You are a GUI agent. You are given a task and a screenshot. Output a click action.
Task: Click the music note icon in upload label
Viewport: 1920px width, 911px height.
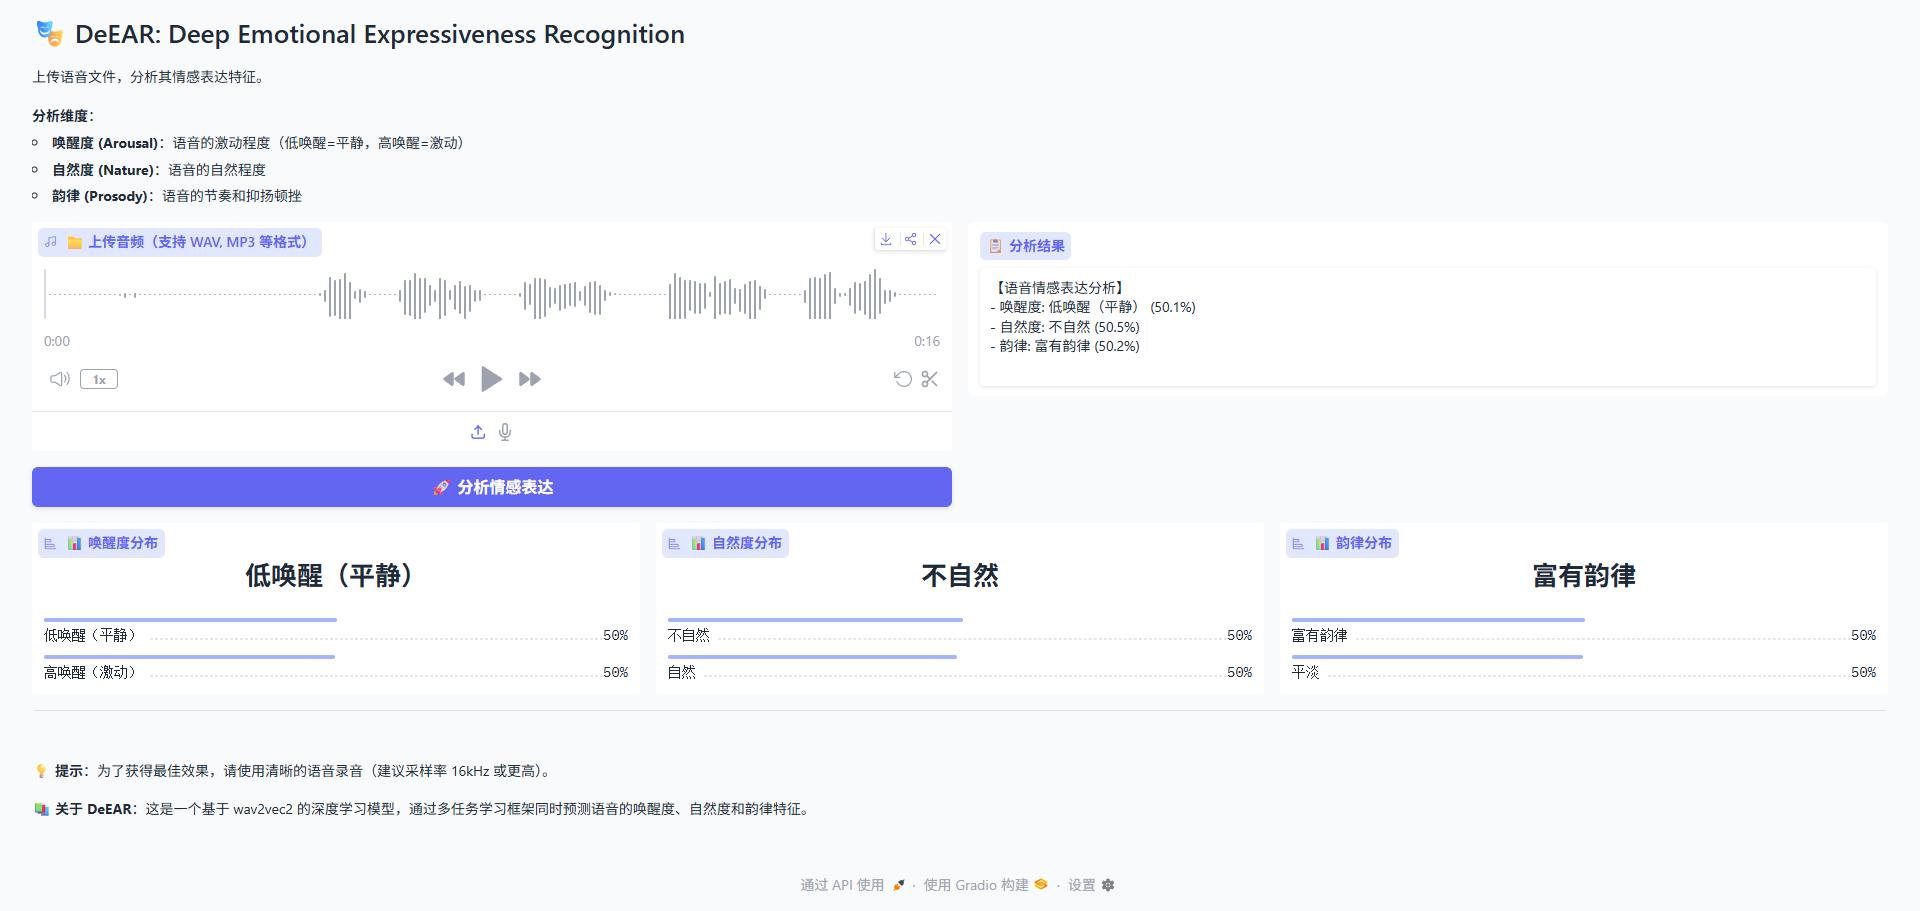tap(51, 242)
